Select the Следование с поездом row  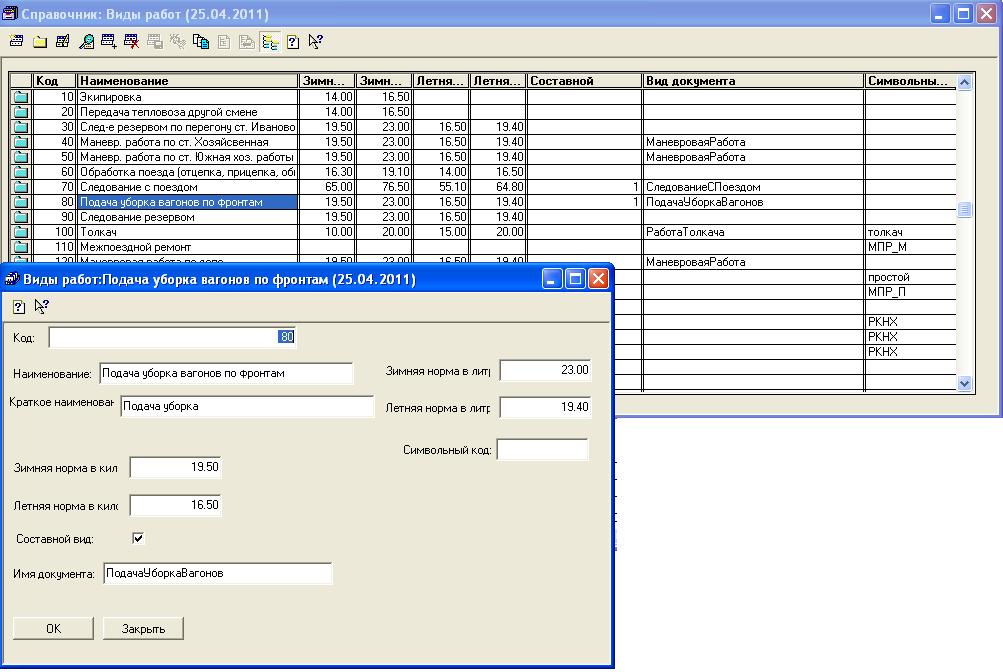pyautogui.click(x=187, y=187)
